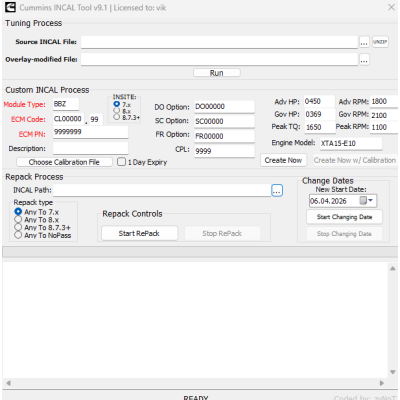Choose Any To NoPass repack type

coord(18,235)
